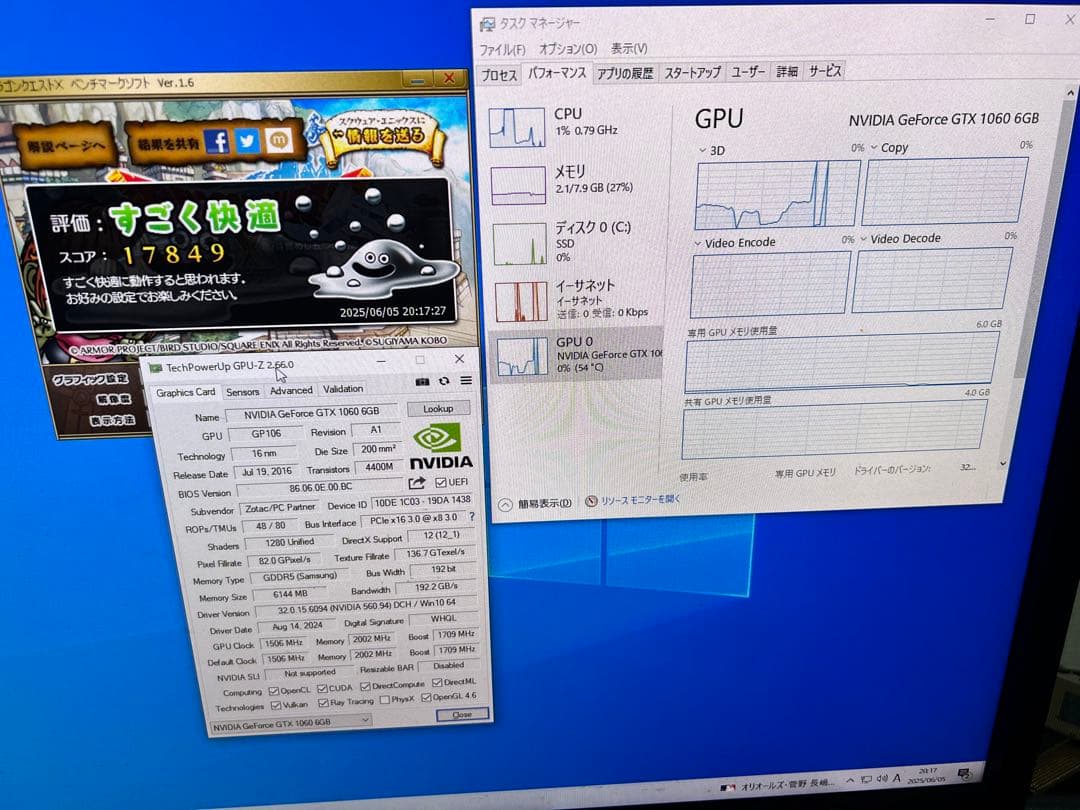The width and height of the screenshot is (1080, 810).
Task: Select the CPU performance graph thumbnail
Action: (517, 127)
